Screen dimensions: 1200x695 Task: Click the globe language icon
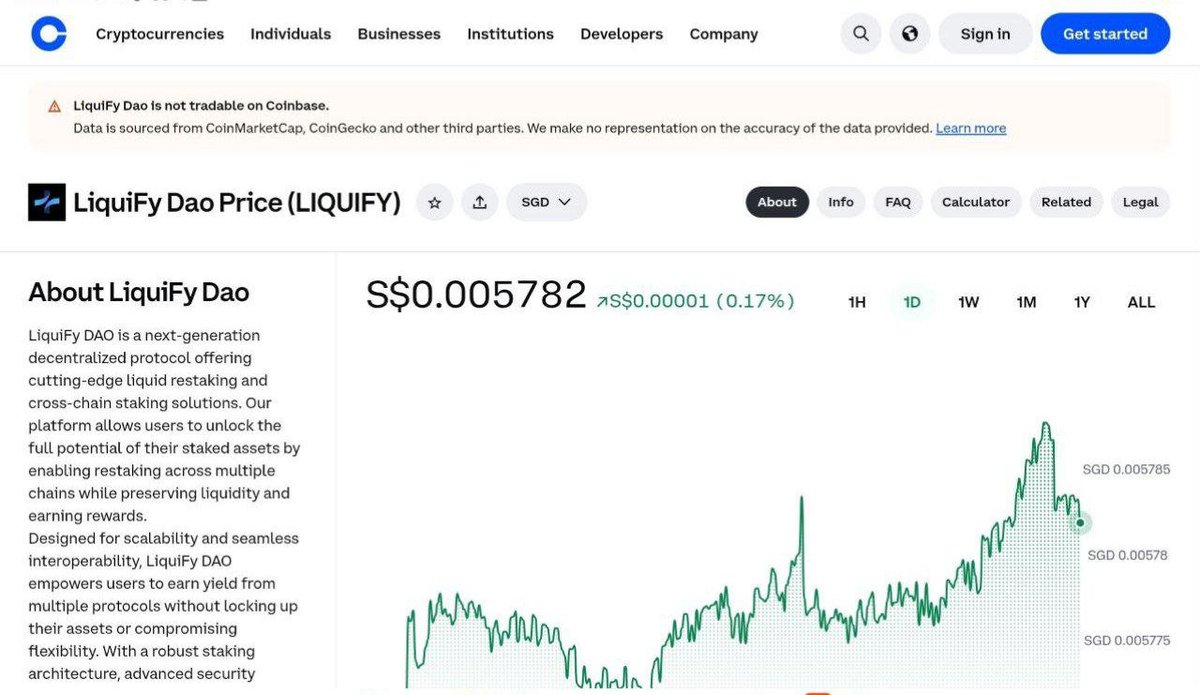point(910,34)
